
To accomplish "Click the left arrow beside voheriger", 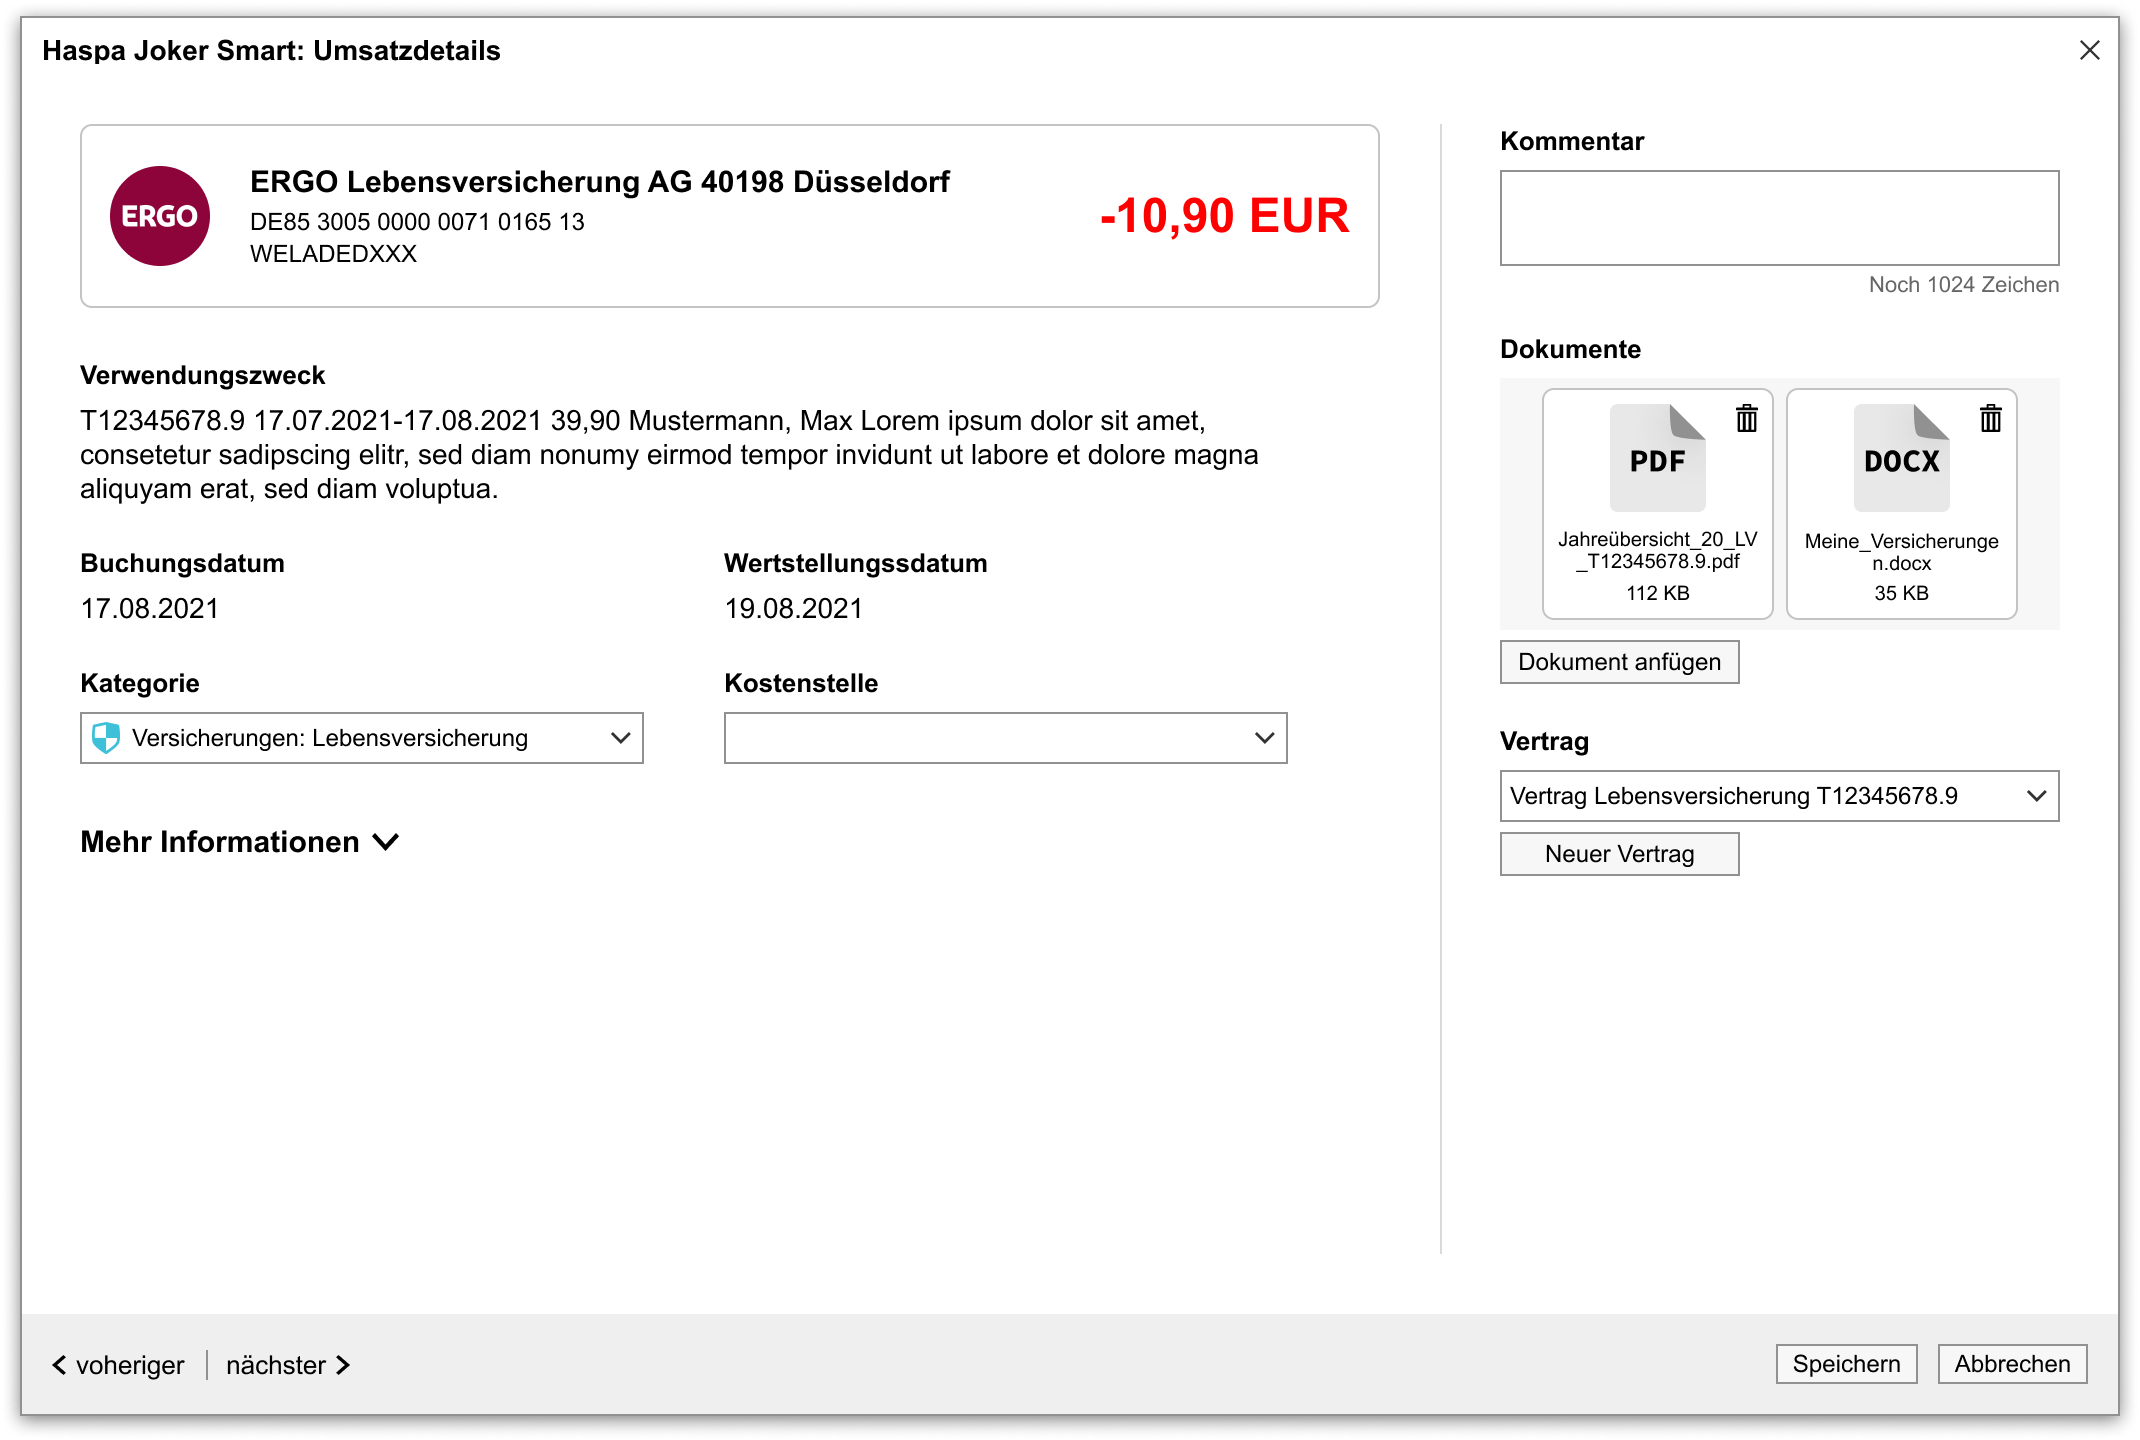I will pyautogui.click(x=60, y=1364).
